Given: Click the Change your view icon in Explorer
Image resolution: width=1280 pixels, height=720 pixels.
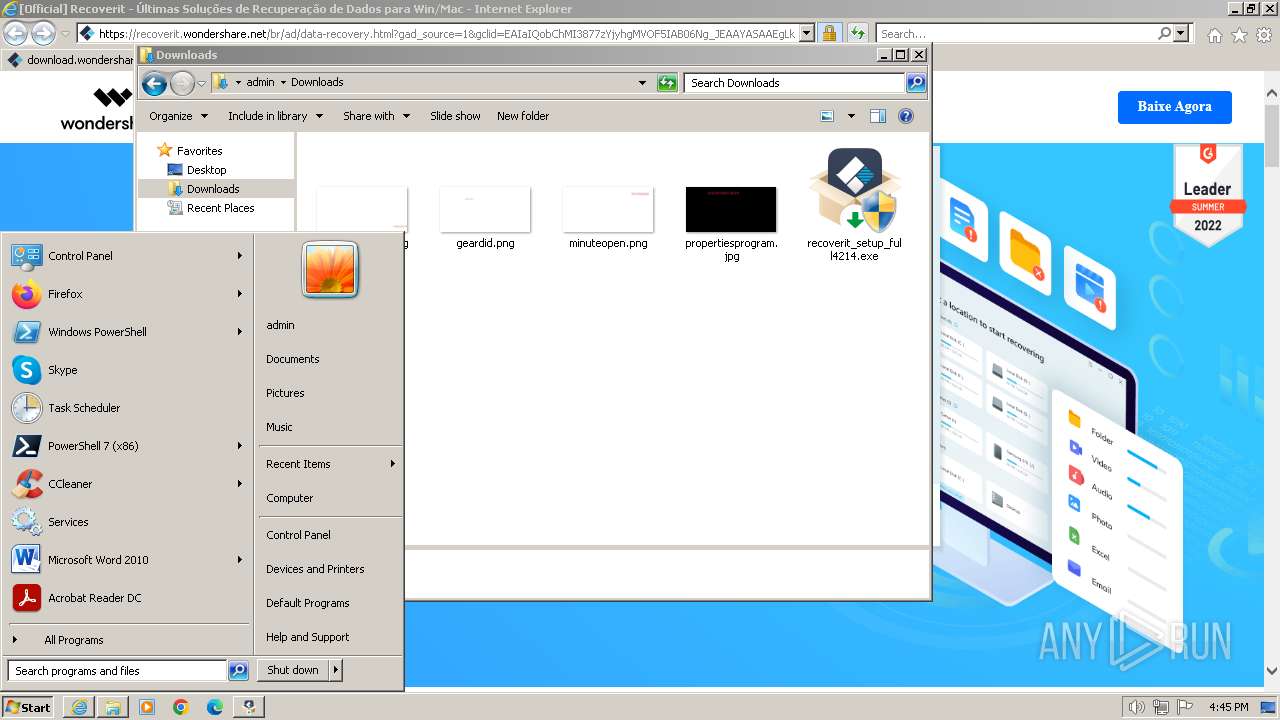Looking at the screenshot, I should pos(827,116).
